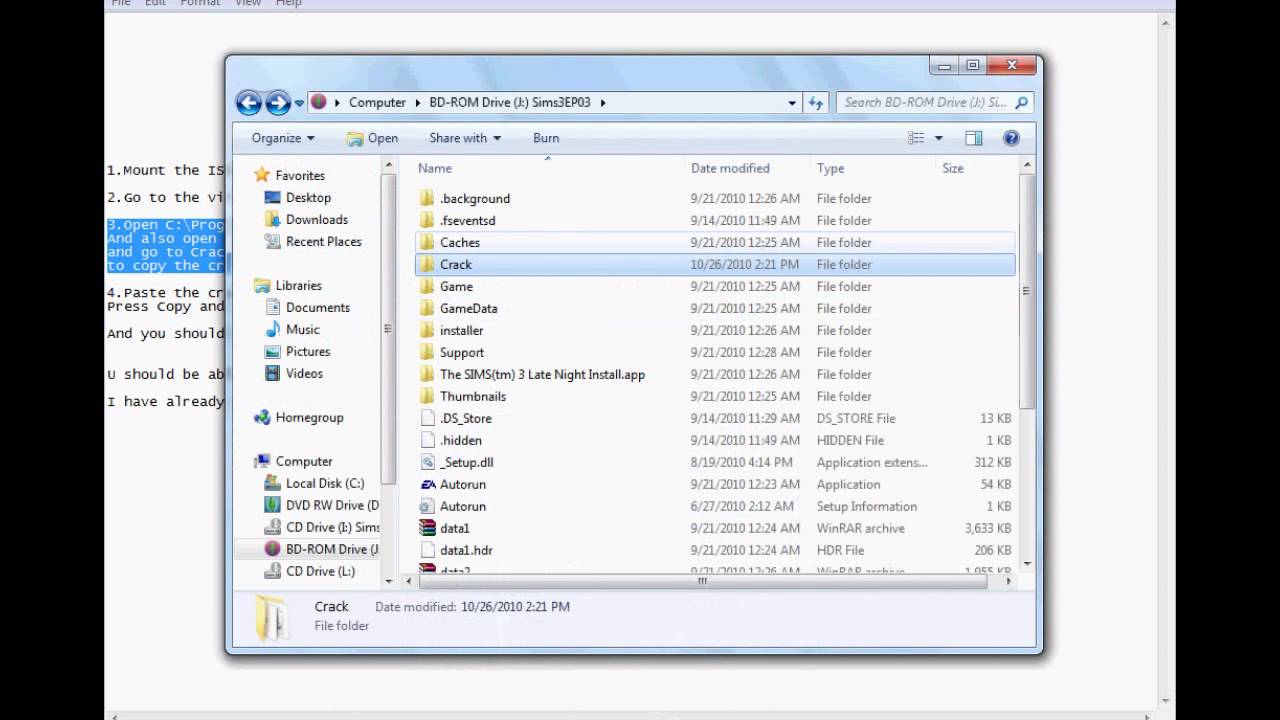Open Homegroup in the navigation pane
The image size is (1280, 720).
coord(309,417)
